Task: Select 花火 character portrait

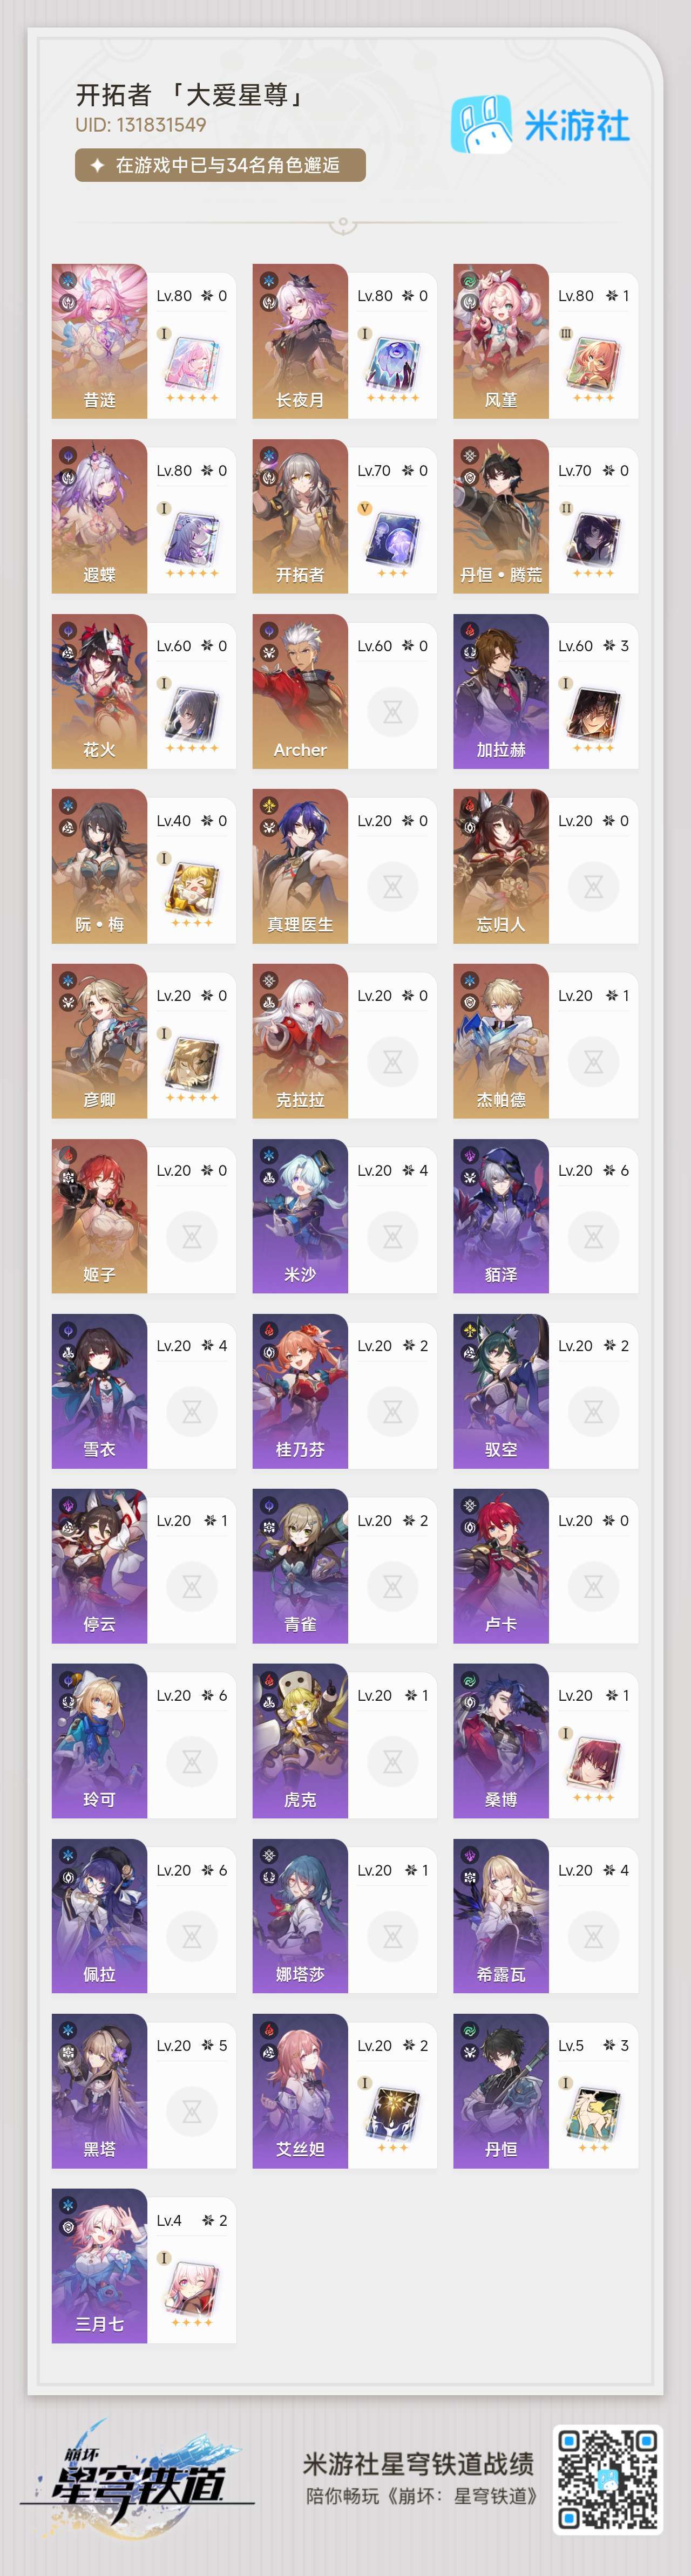Action: click(99, 691)
